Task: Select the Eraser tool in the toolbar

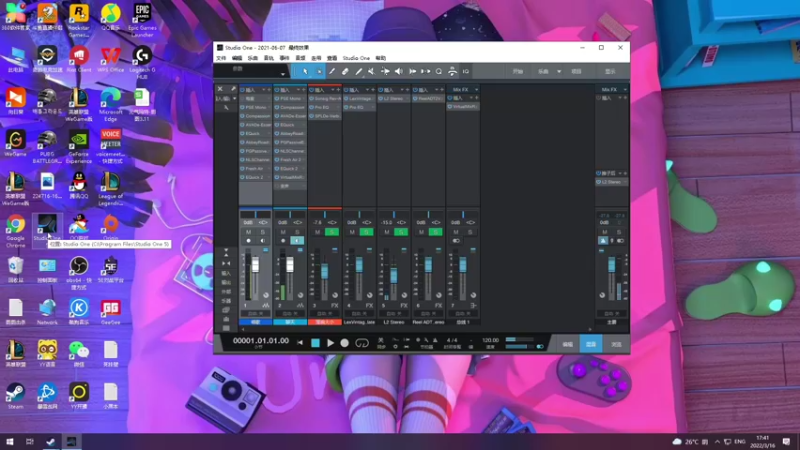Action: [345, 72]
